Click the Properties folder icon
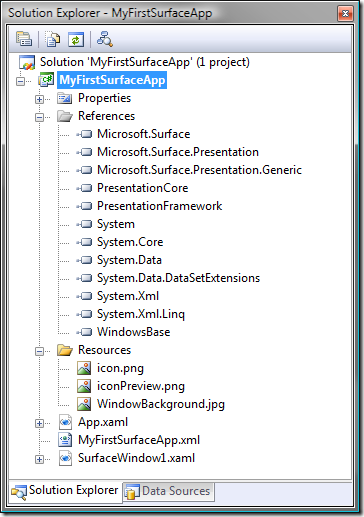 tap(65, 98)
